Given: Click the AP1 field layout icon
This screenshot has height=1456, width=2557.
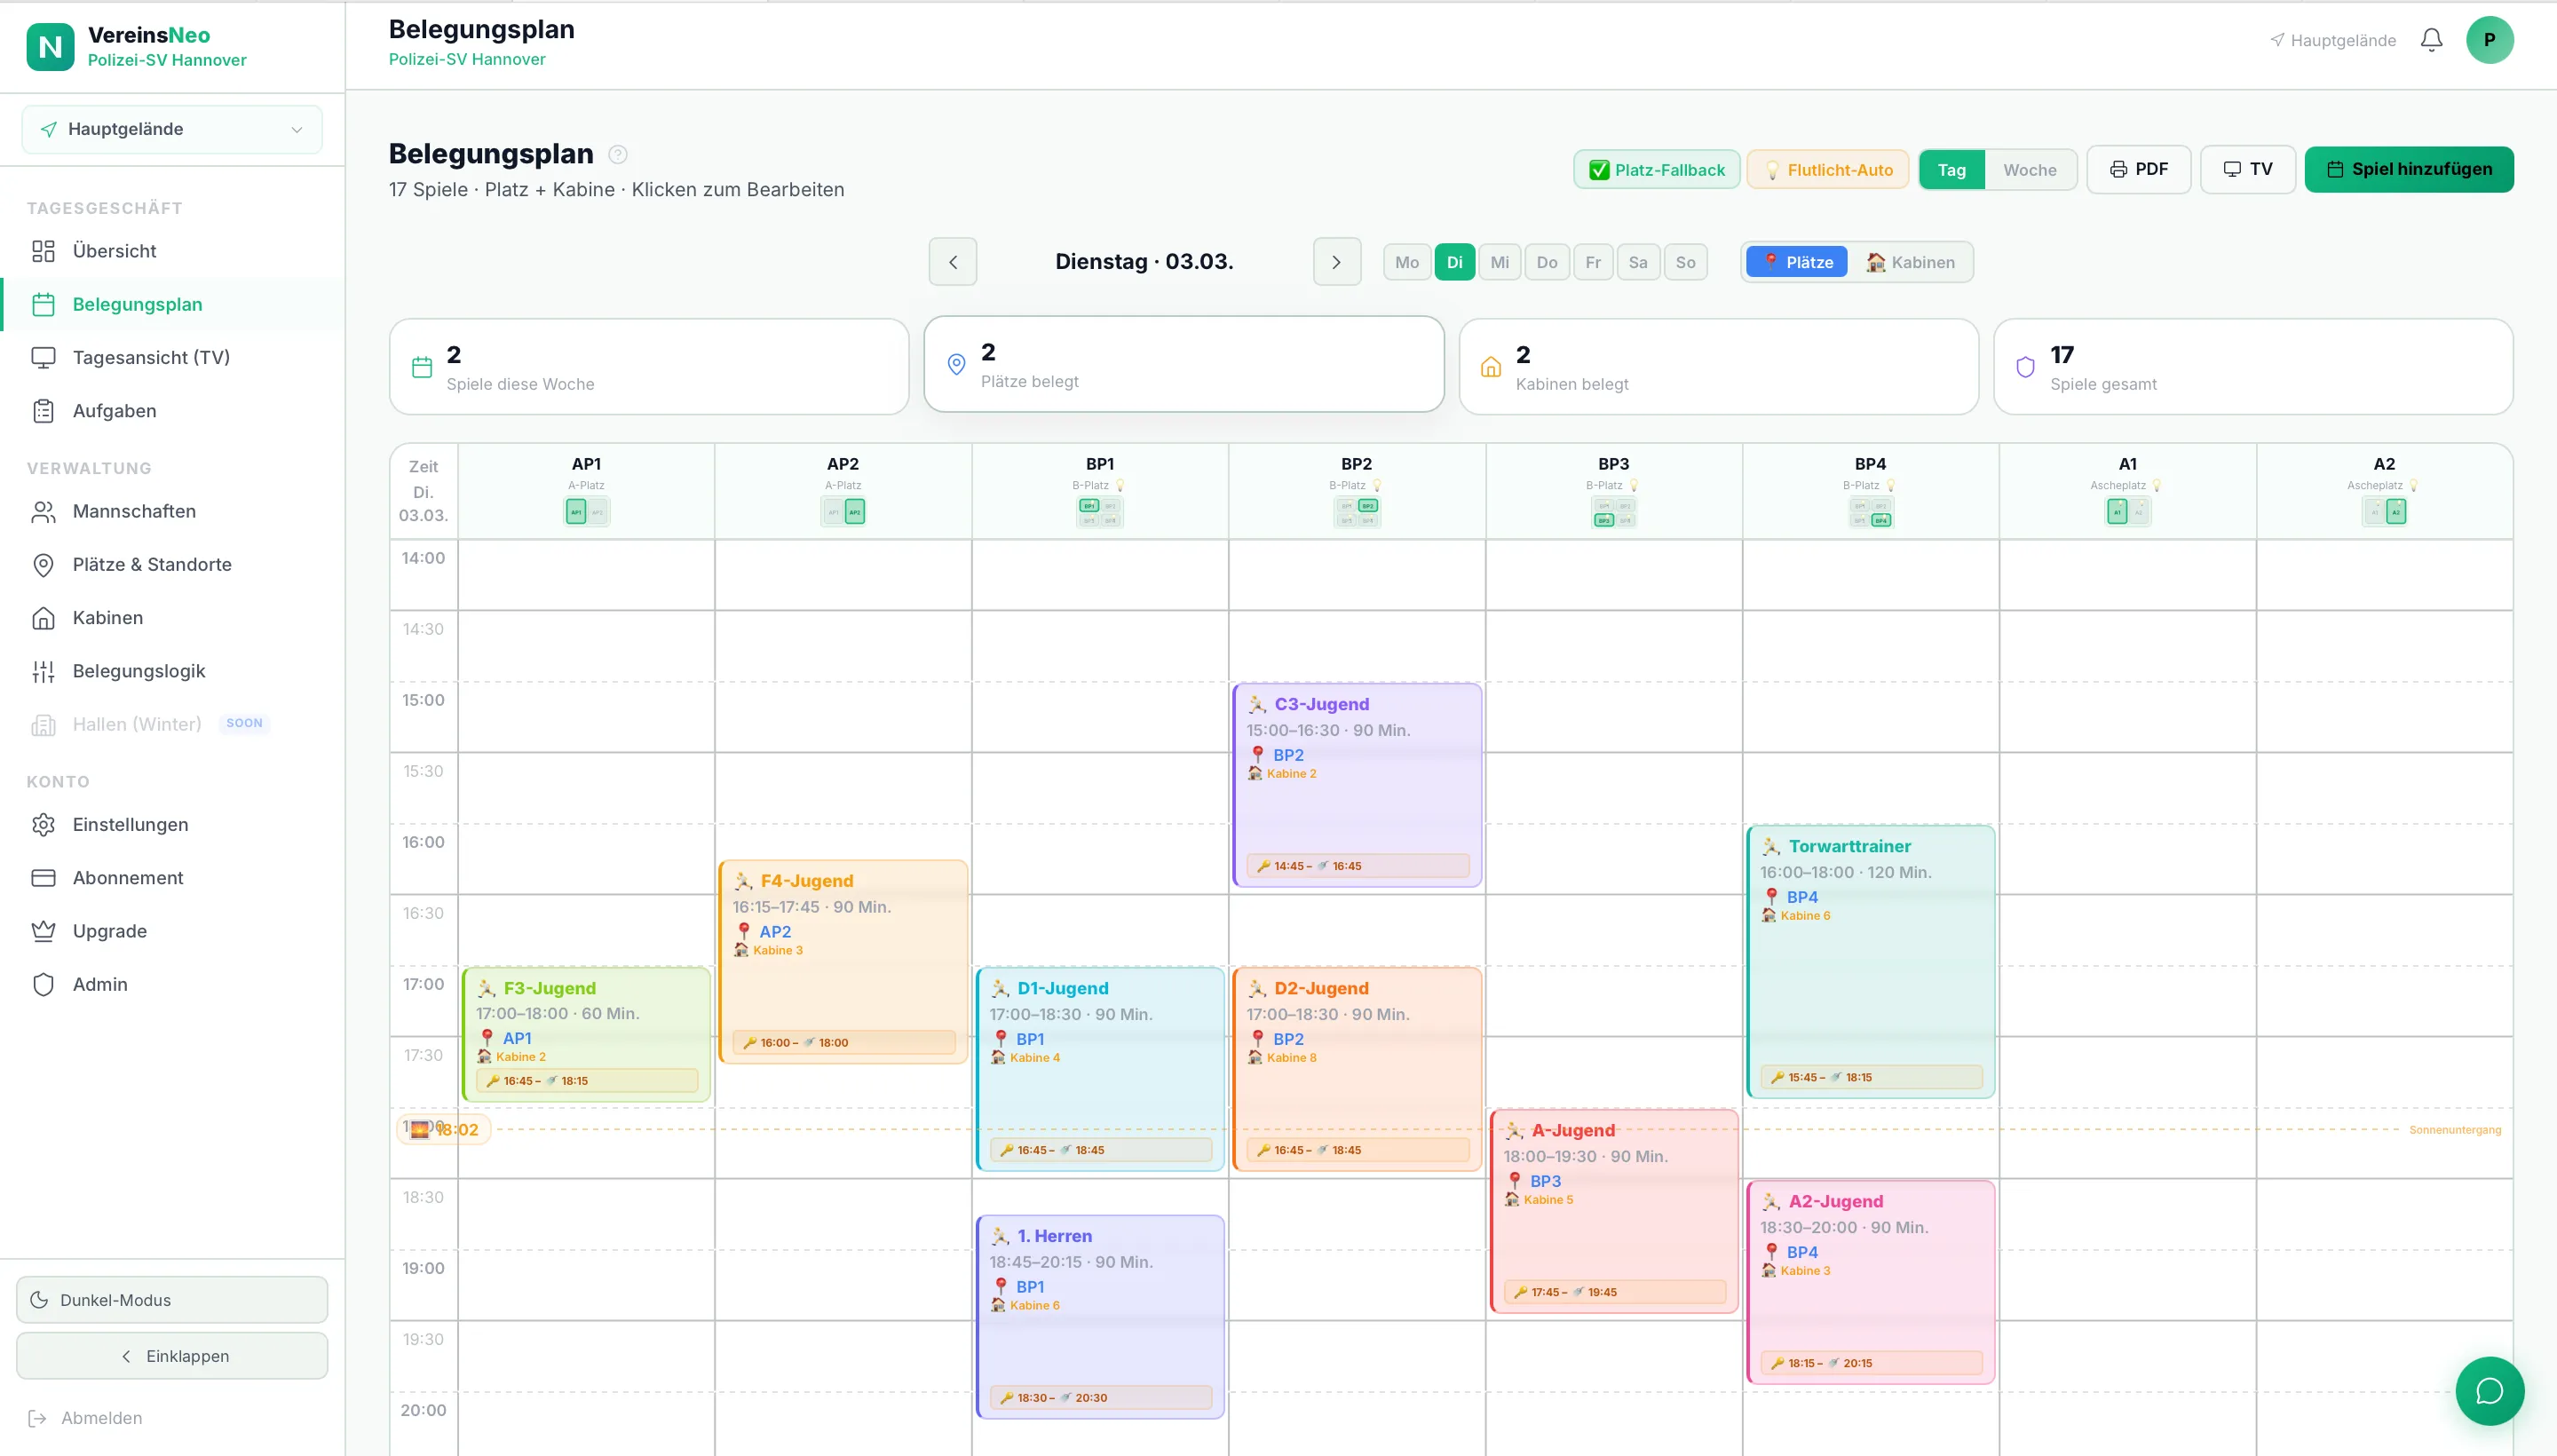Looking at the screenshot, I should coord(586,512).
